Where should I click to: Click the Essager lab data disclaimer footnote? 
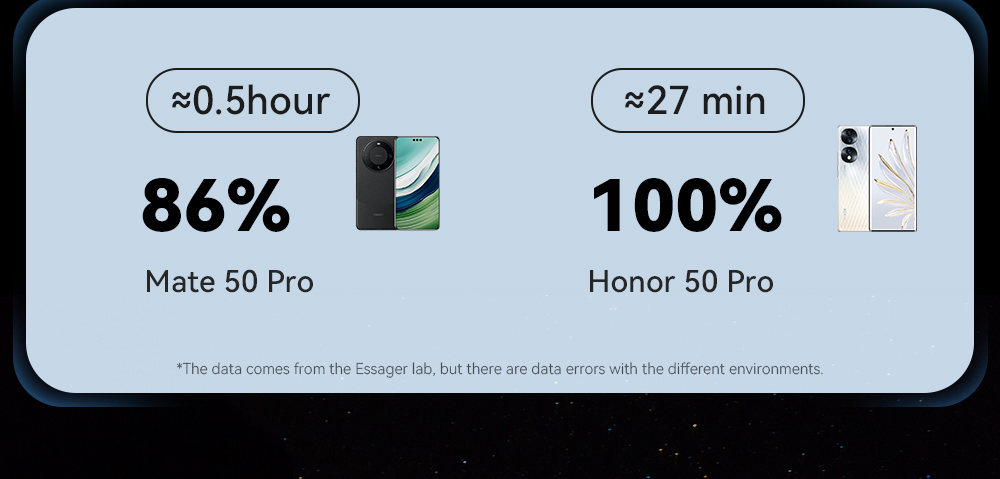[x=499, y=369]
